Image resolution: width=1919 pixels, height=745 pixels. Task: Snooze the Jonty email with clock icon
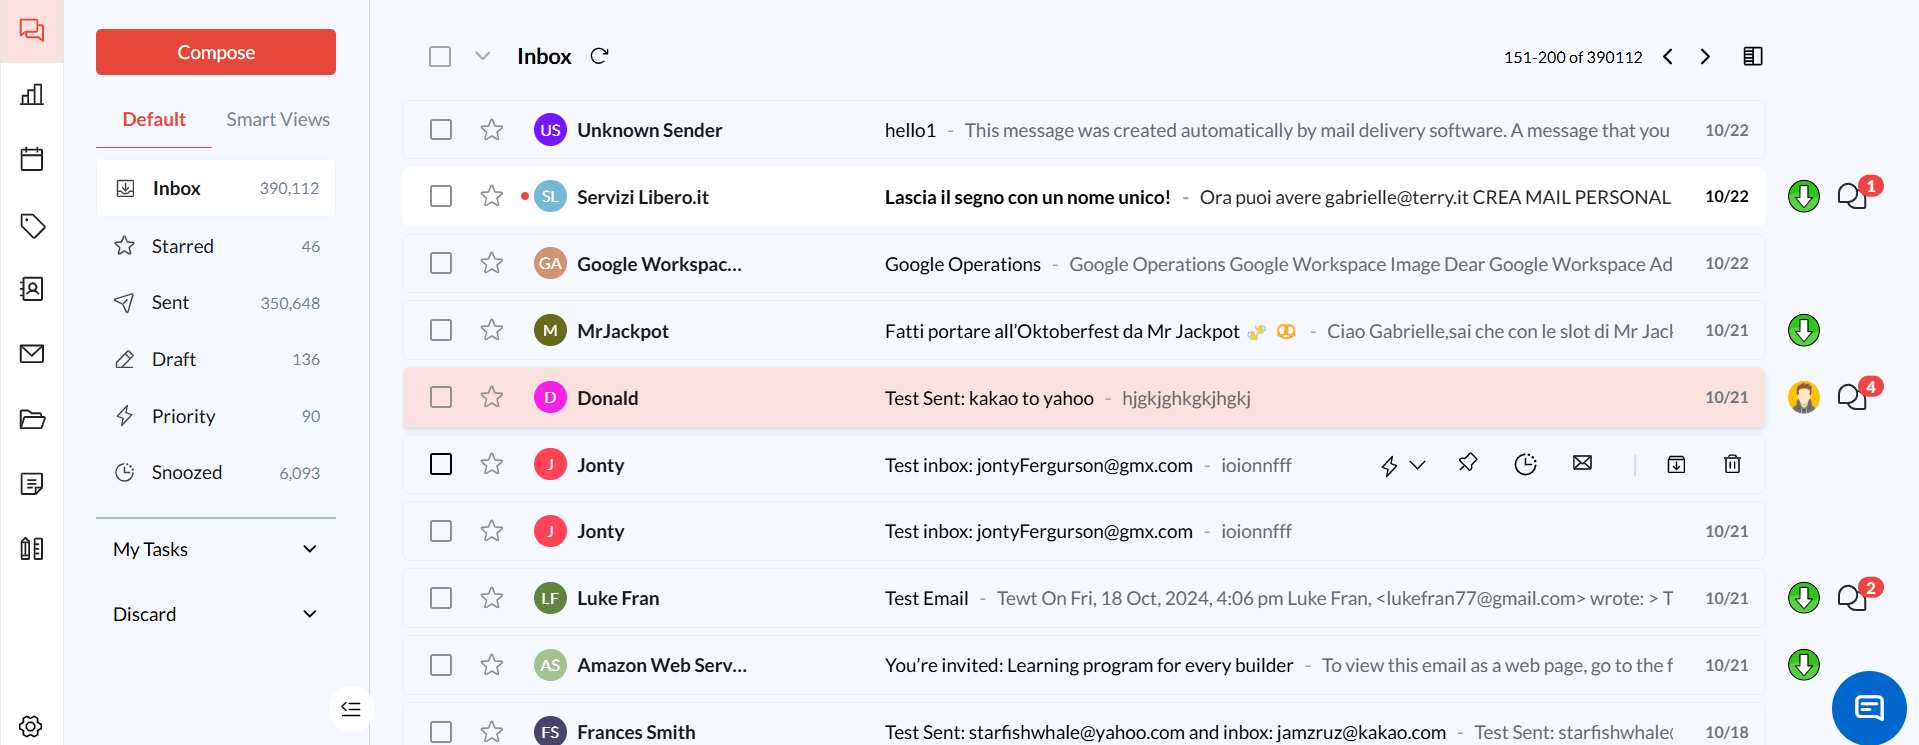pos(1525,464)
